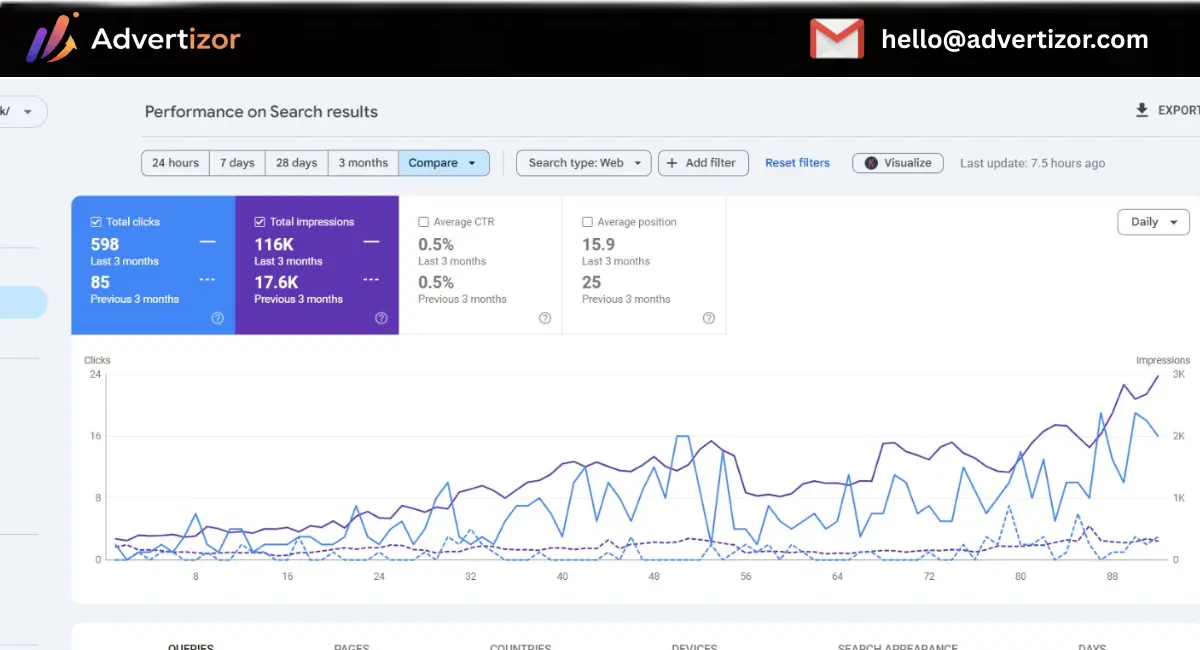Viewport: 1200px width, 650px height.
Task: Click the question mark on Average CTR card
Action: click(544, 318)
